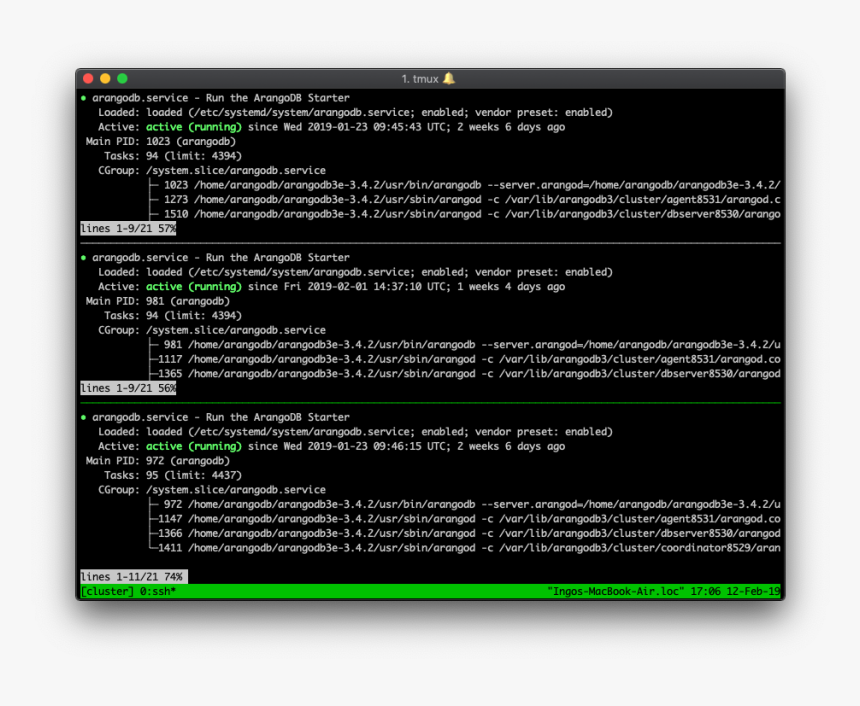Click the 'lines 1-11/21 74%' pager prompt
This screenshot has width=860, height=706.
[134, 577]
